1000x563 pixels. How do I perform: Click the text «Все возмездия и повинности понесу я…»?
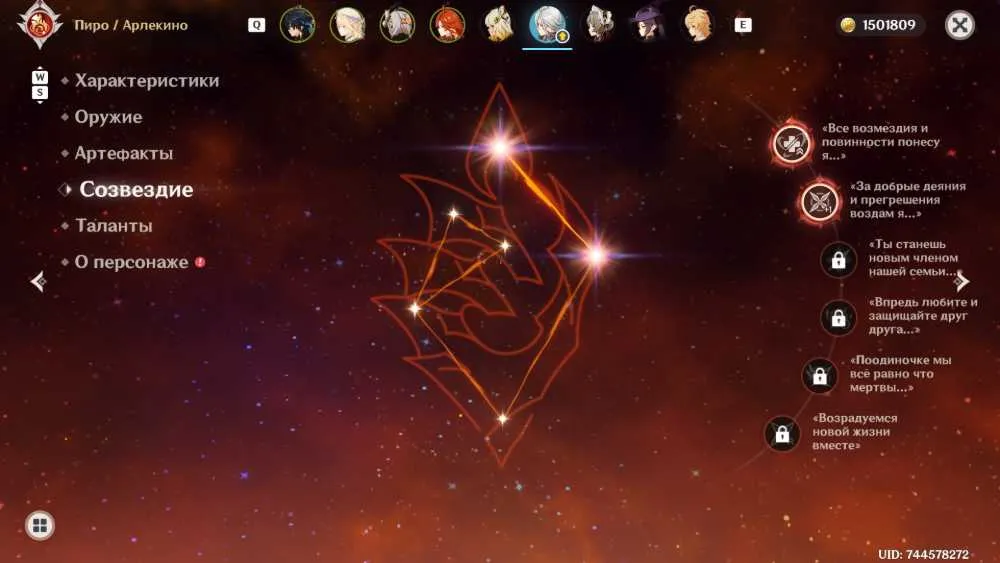point(880,142)
